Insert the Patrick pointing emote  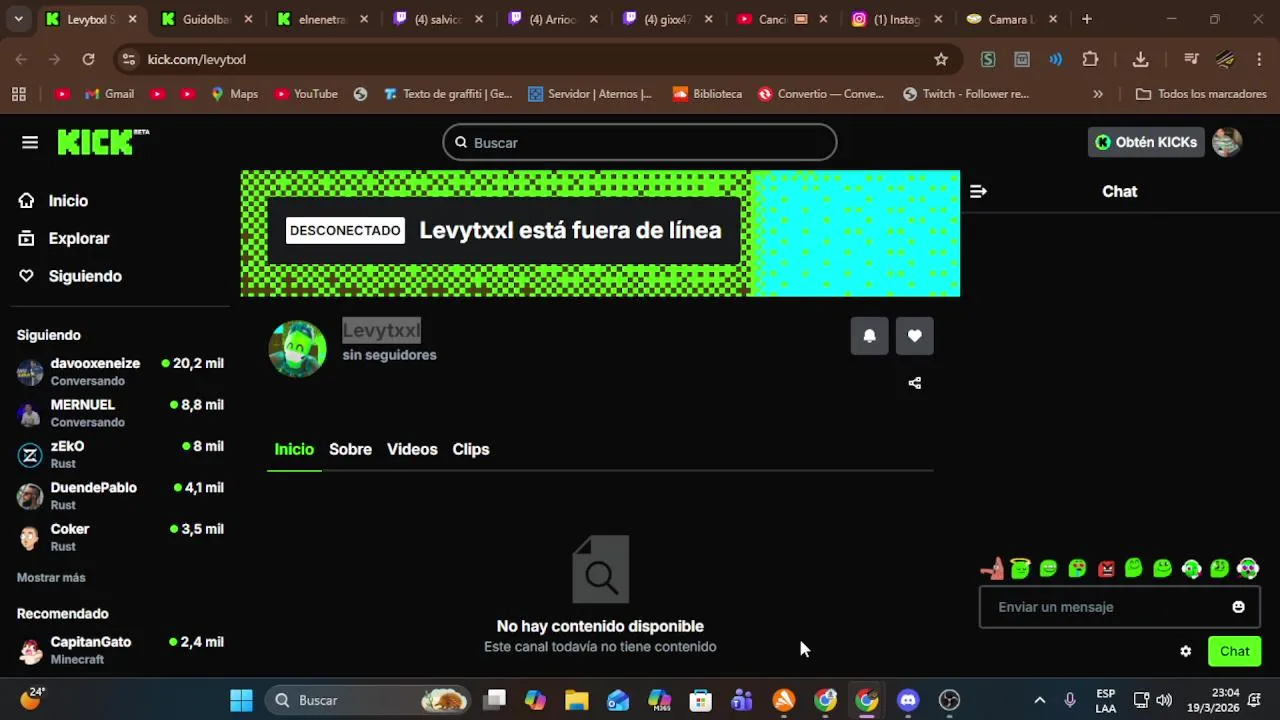(x=992, y=569)
